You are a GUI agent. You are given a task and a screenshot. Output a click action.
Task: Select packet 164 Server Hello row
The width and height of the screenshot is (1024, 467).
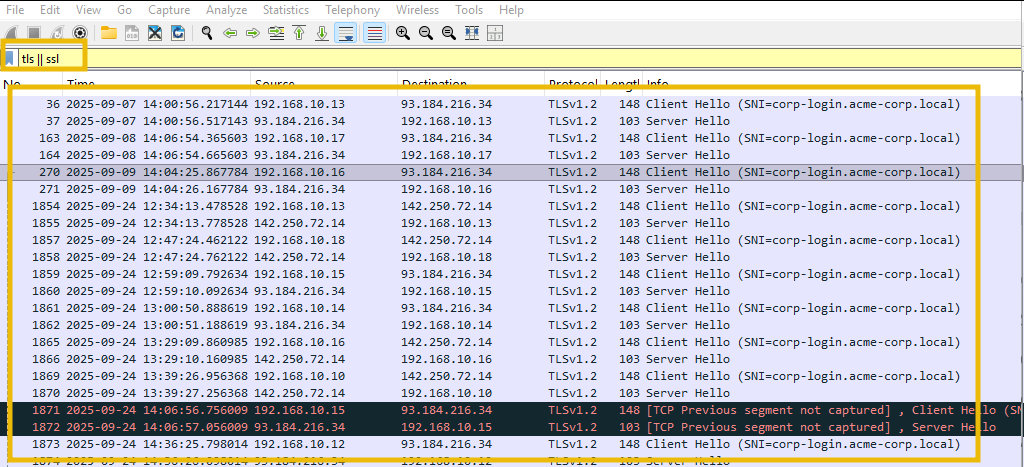tap(512, 155)
